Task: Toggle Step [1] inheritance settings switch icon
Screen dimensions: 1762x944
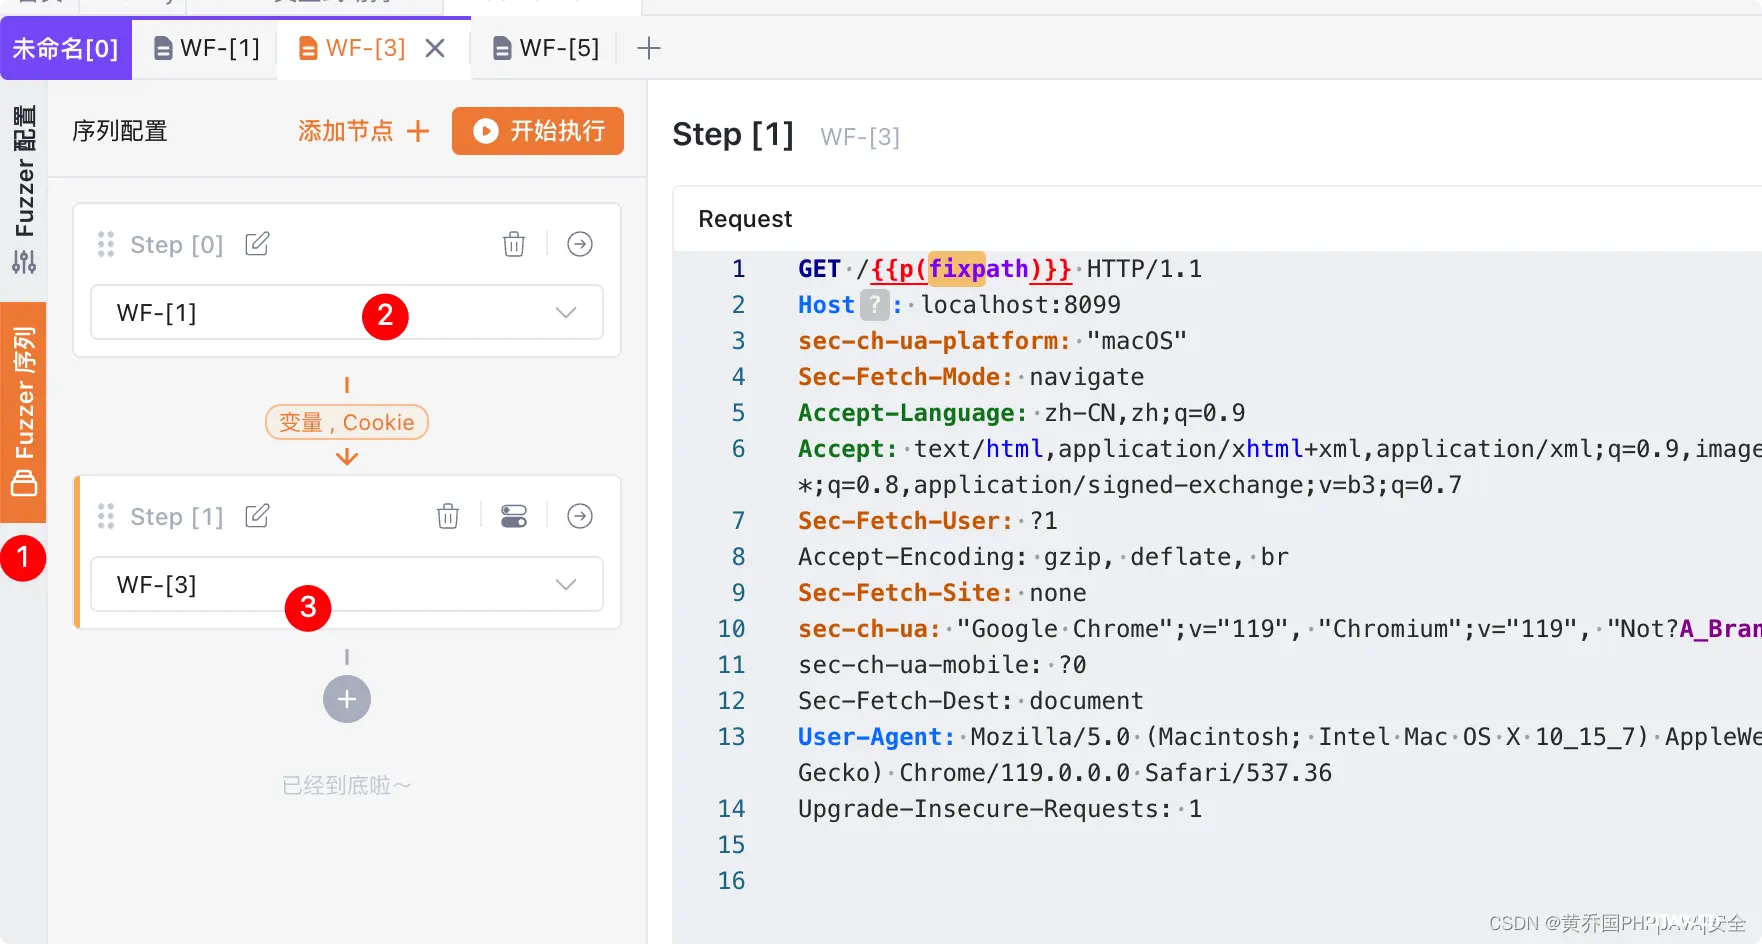Action: tap(514, 516)
